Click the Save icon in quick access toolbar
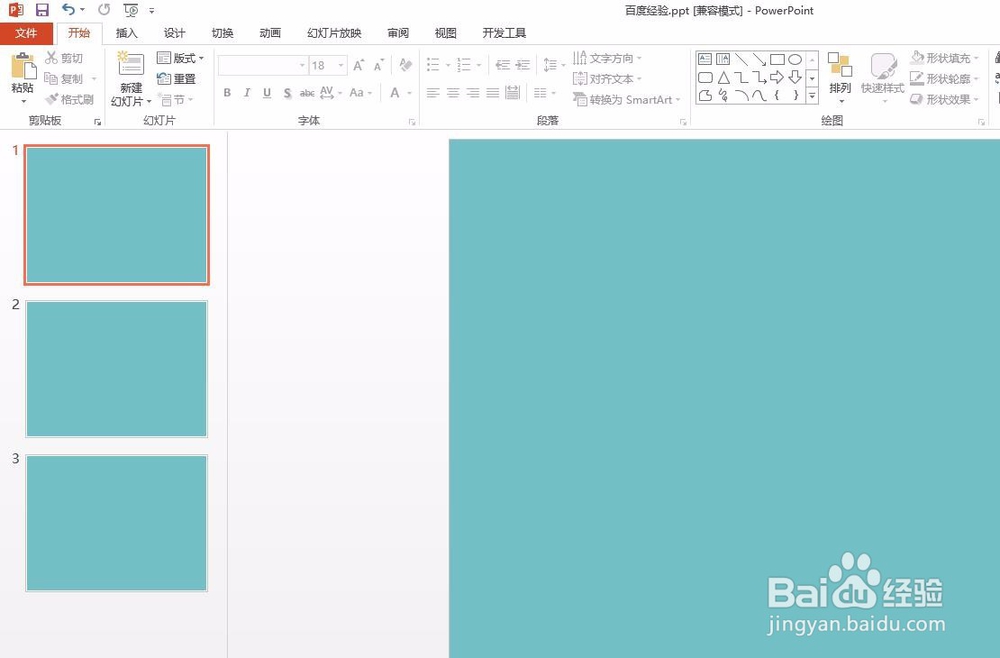1000x658 pixels. click(x=42, y=10)
